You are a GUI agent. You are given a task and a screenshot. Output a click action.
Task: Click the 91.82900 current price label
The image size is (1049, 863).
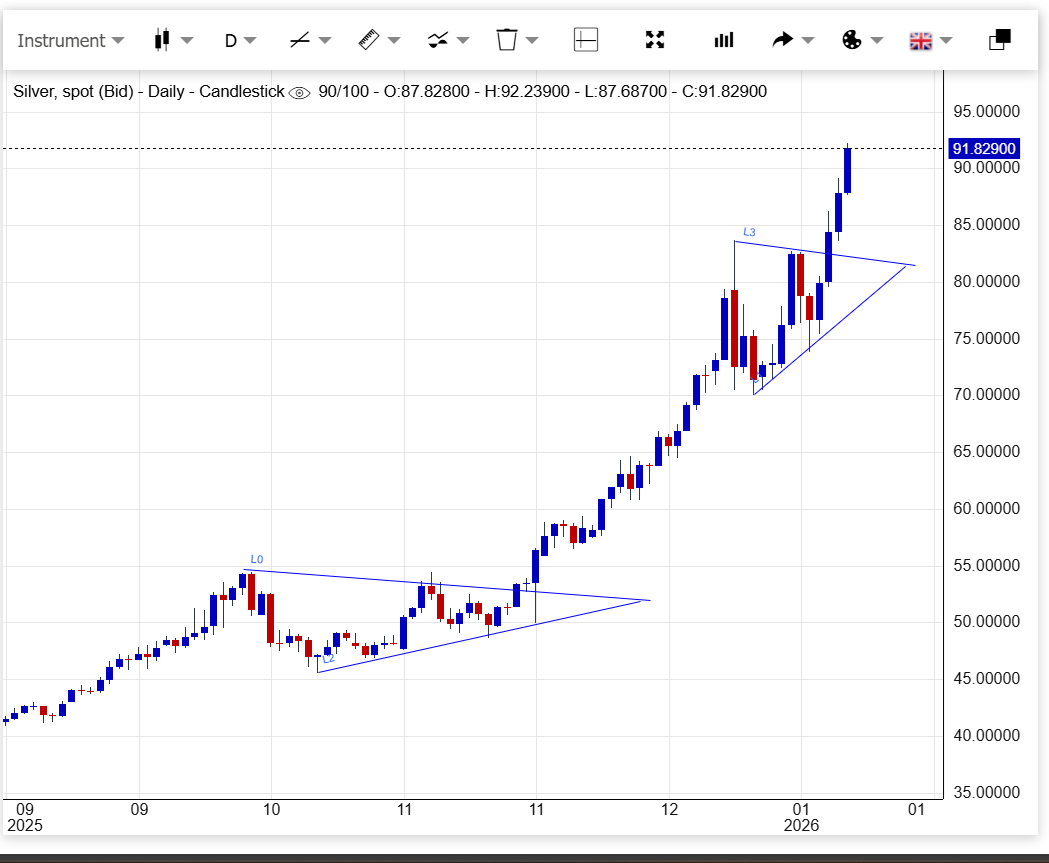[x=984, y=149]
